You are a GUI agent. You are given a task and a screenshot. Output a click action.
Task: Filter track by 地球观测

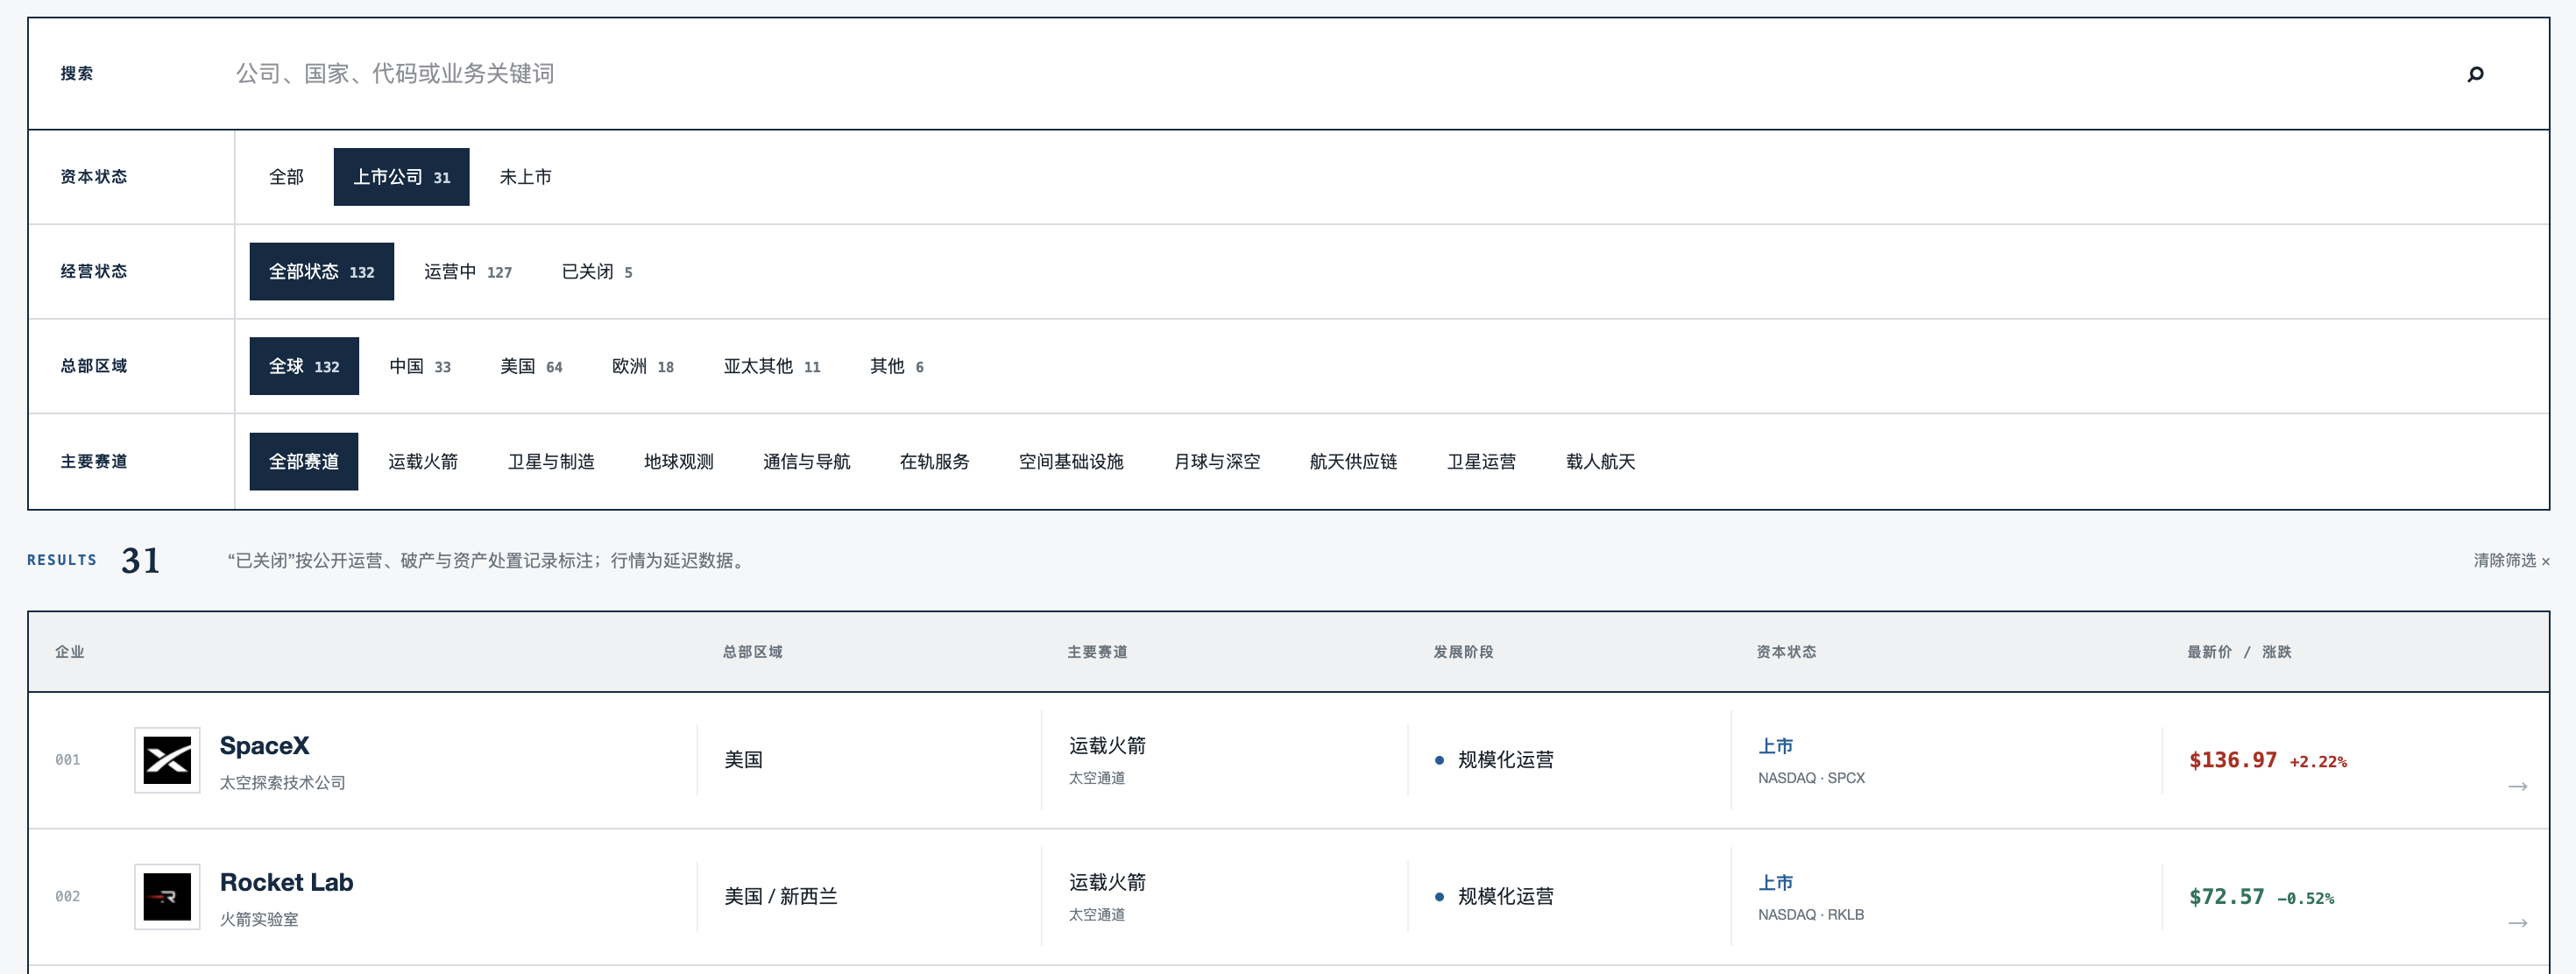tap(678, 462)
